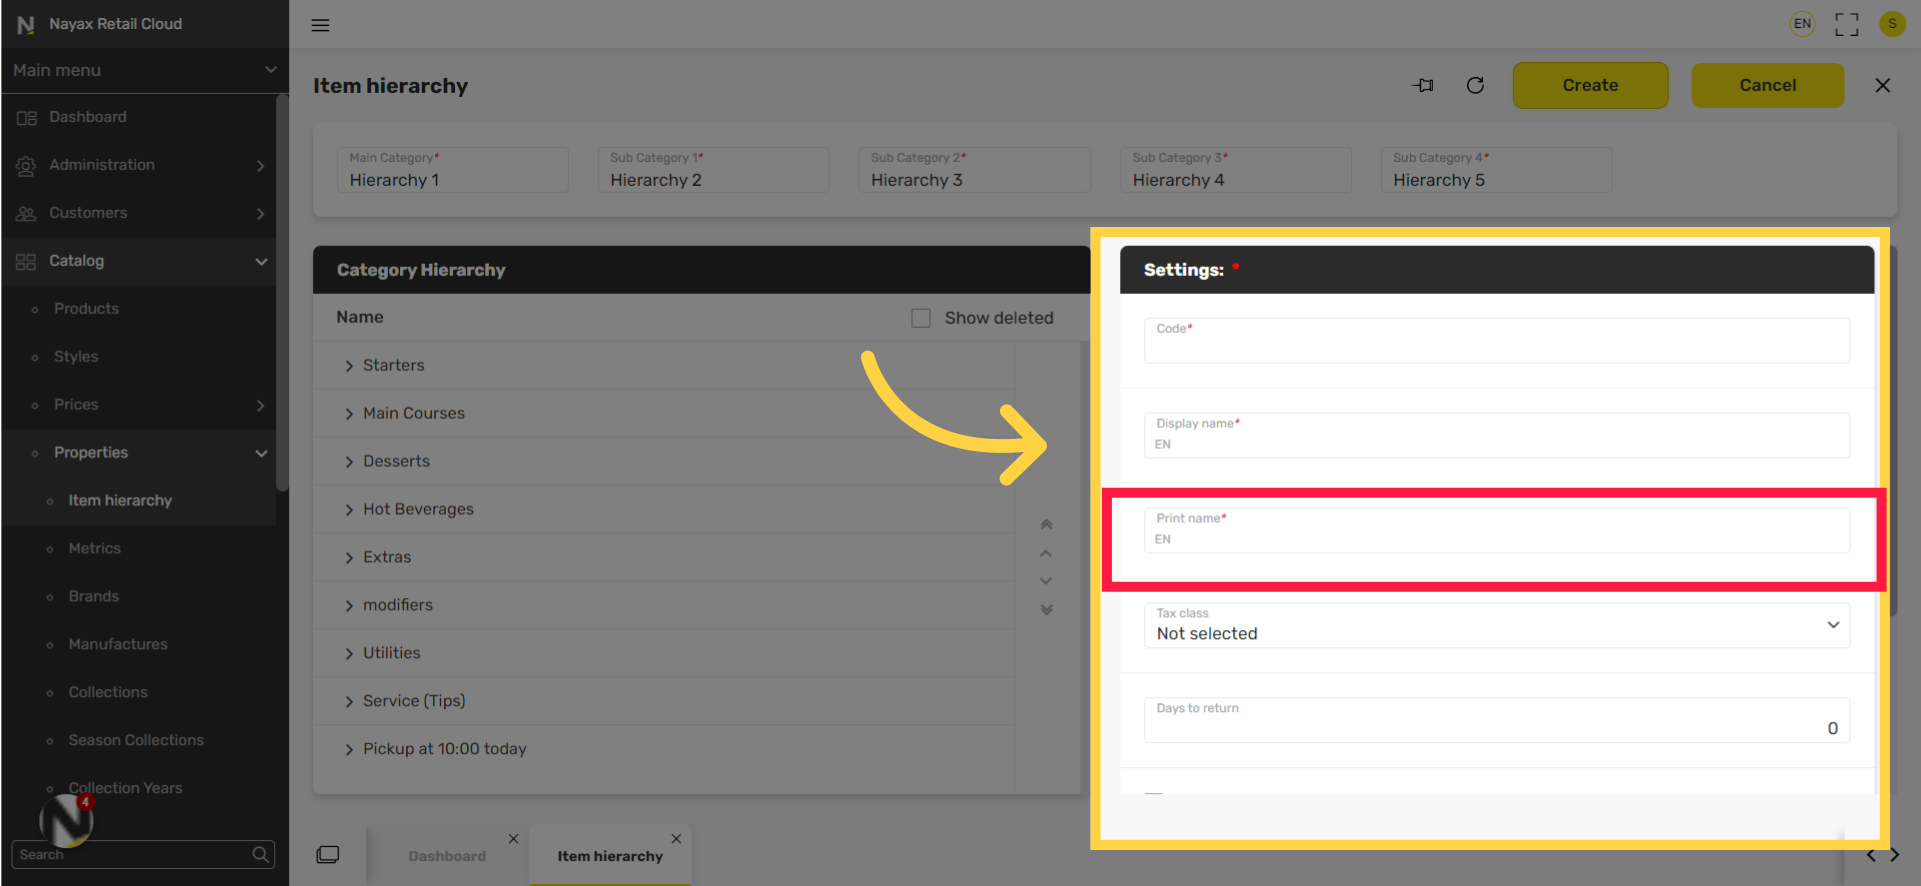
Task: Expand the Hot Beverages category
Action: tap(349, 510)
